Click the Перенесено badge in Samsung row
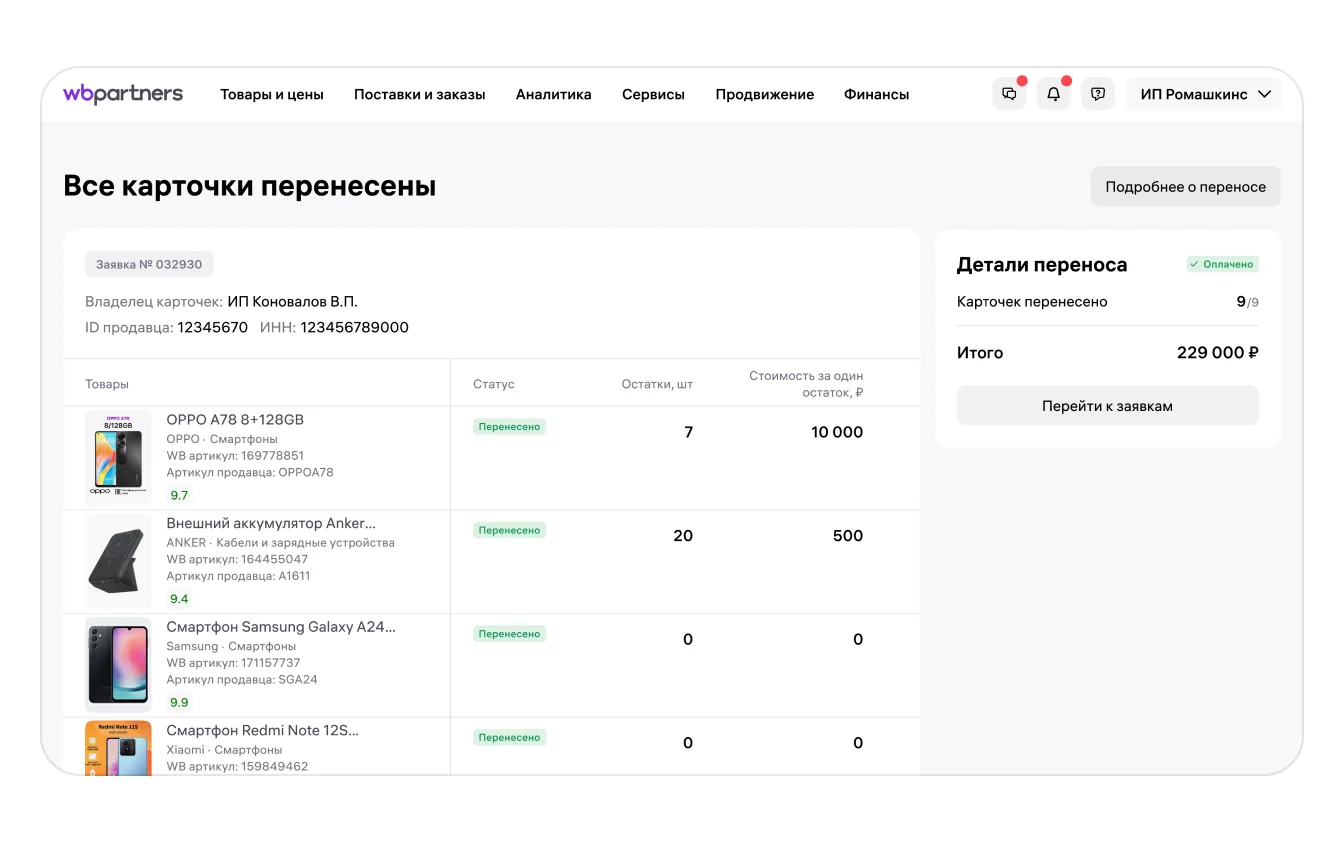The image size is (1344, 842). click(x=509, y=634)
